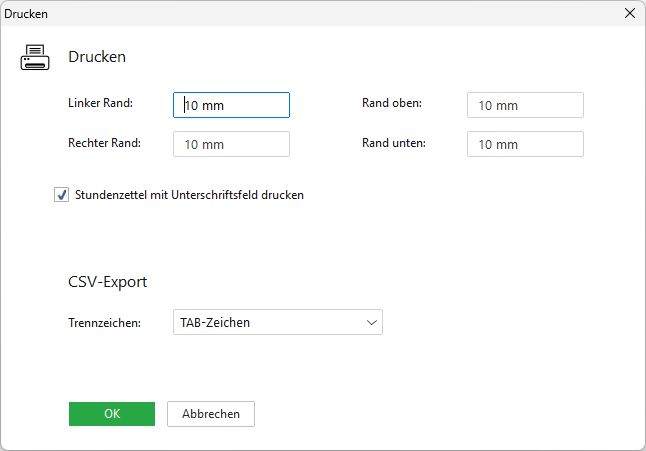Click the Drucken section heading
This screenshot has width=646, height=451.
point(97,57)
